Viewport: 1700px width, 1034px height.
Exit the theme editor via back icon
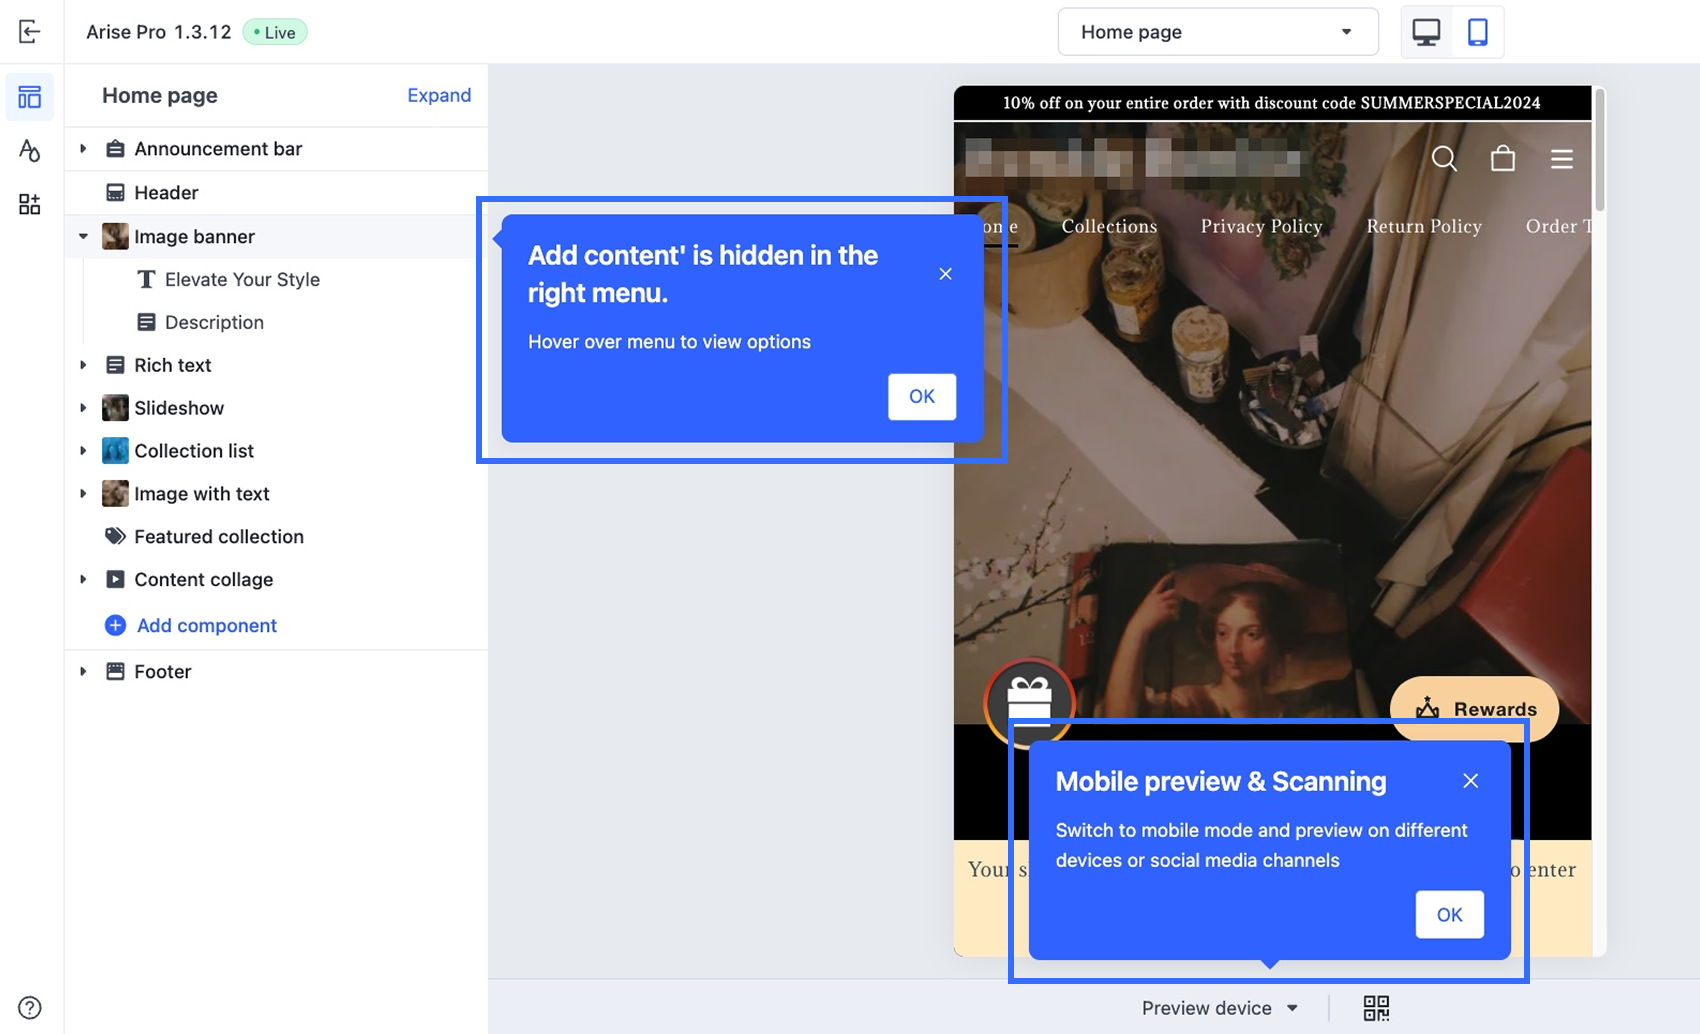(30, 32)
